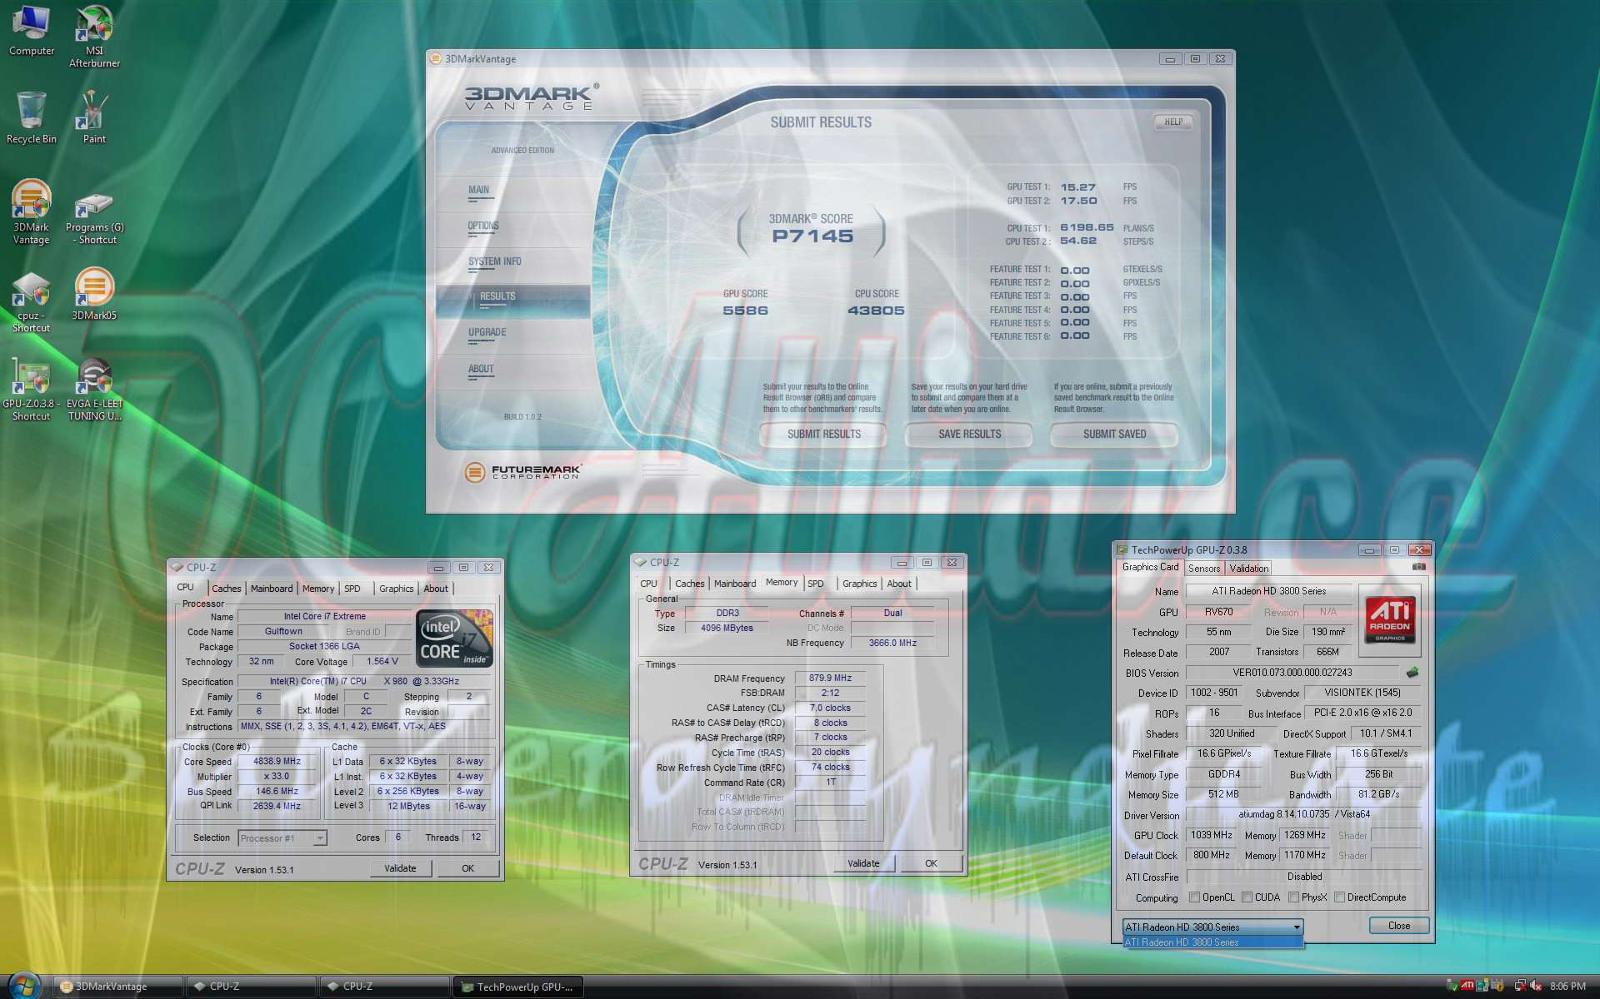Click the GPU-Z screenshot camera icon
Screen dimensions: 1600x999
pyautogui.click(x=1418, y=567)
